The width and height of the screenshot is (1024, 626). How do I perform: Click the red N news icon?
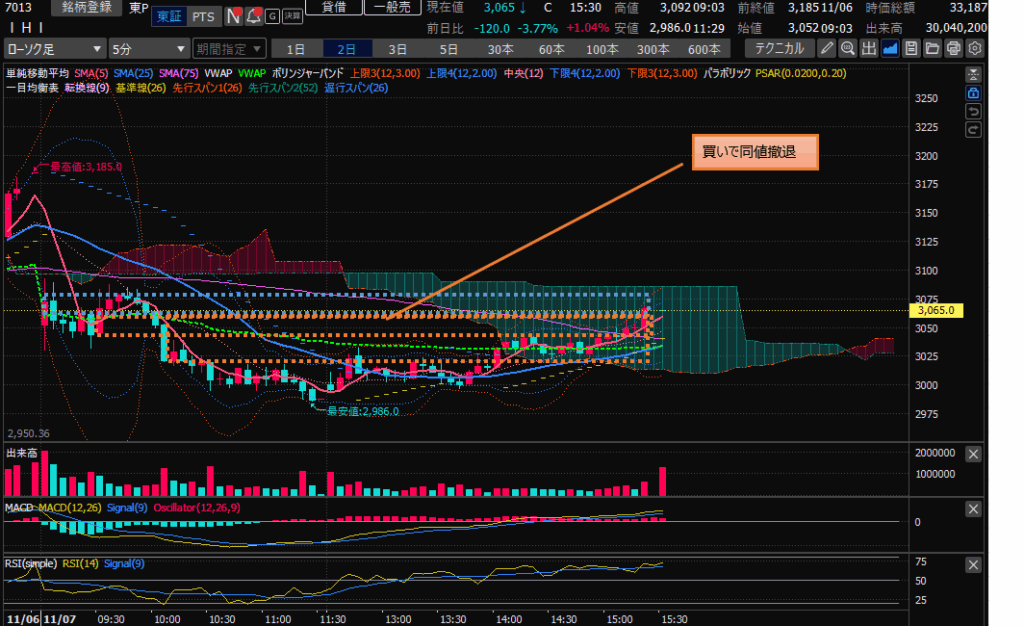(232, 16)
